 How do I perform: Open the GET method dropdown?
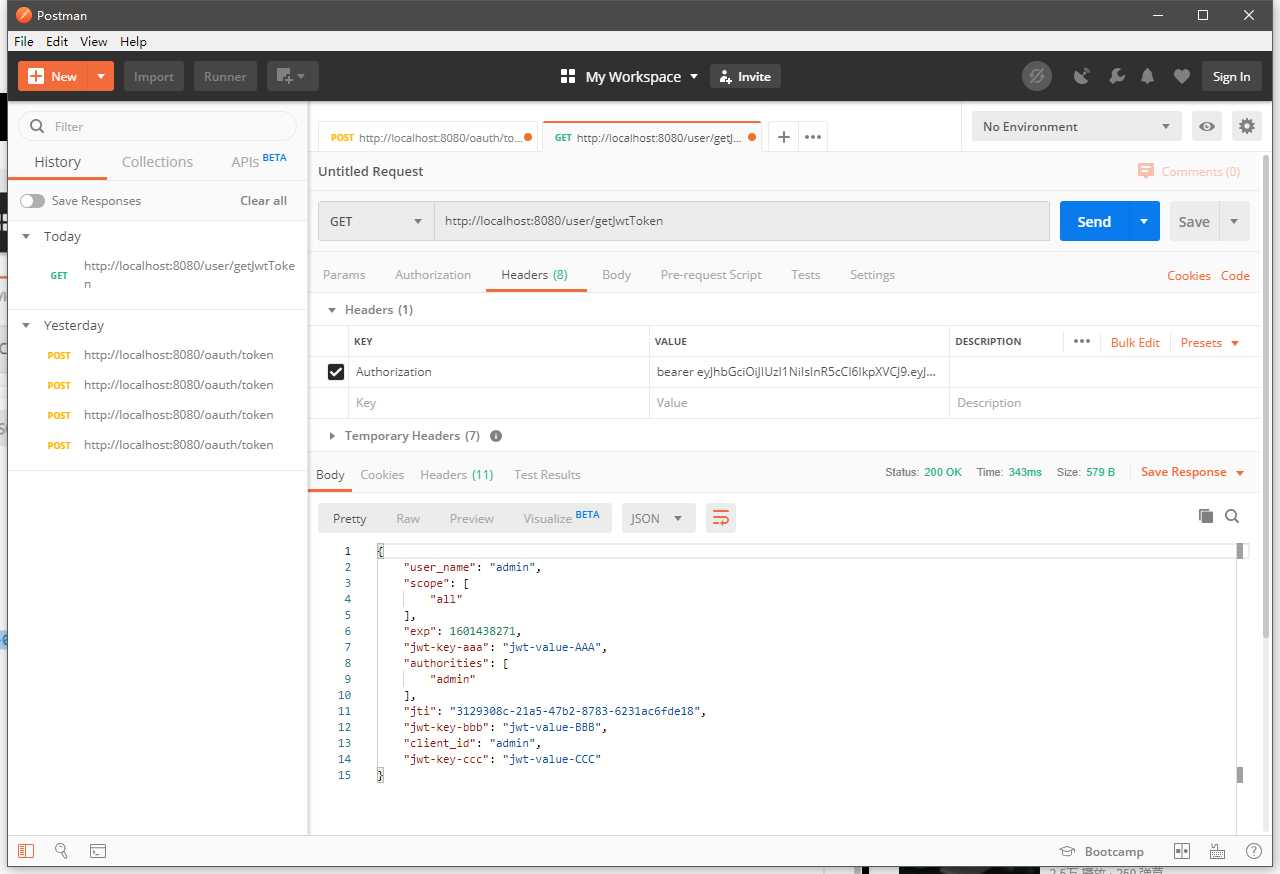(x=376, y=221)
